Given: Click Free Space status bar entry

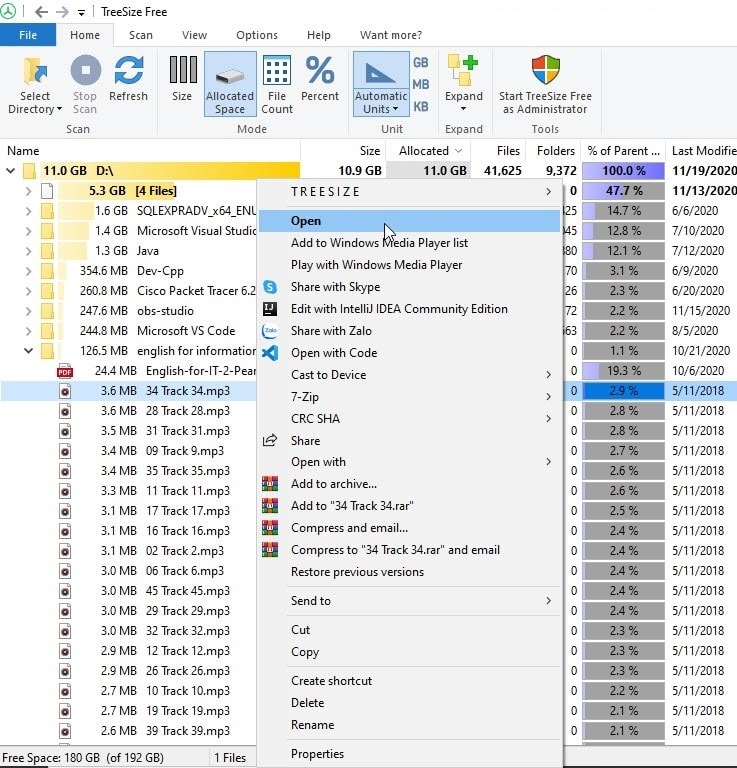Looking at the screenshot, I should point(83,758).
